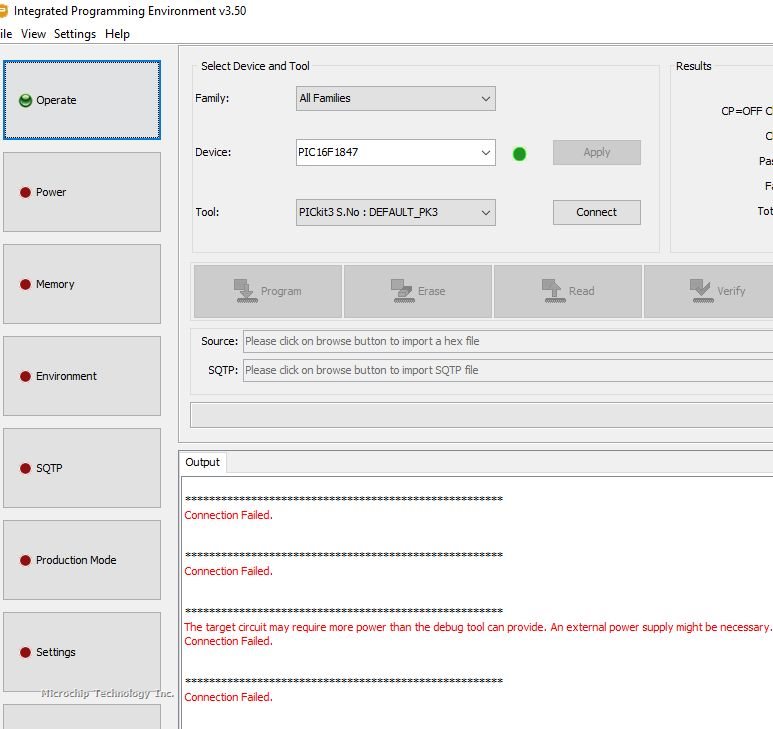Screen dimensions: 773x729
Task: Click the Apply button
Action: [596, 152]
